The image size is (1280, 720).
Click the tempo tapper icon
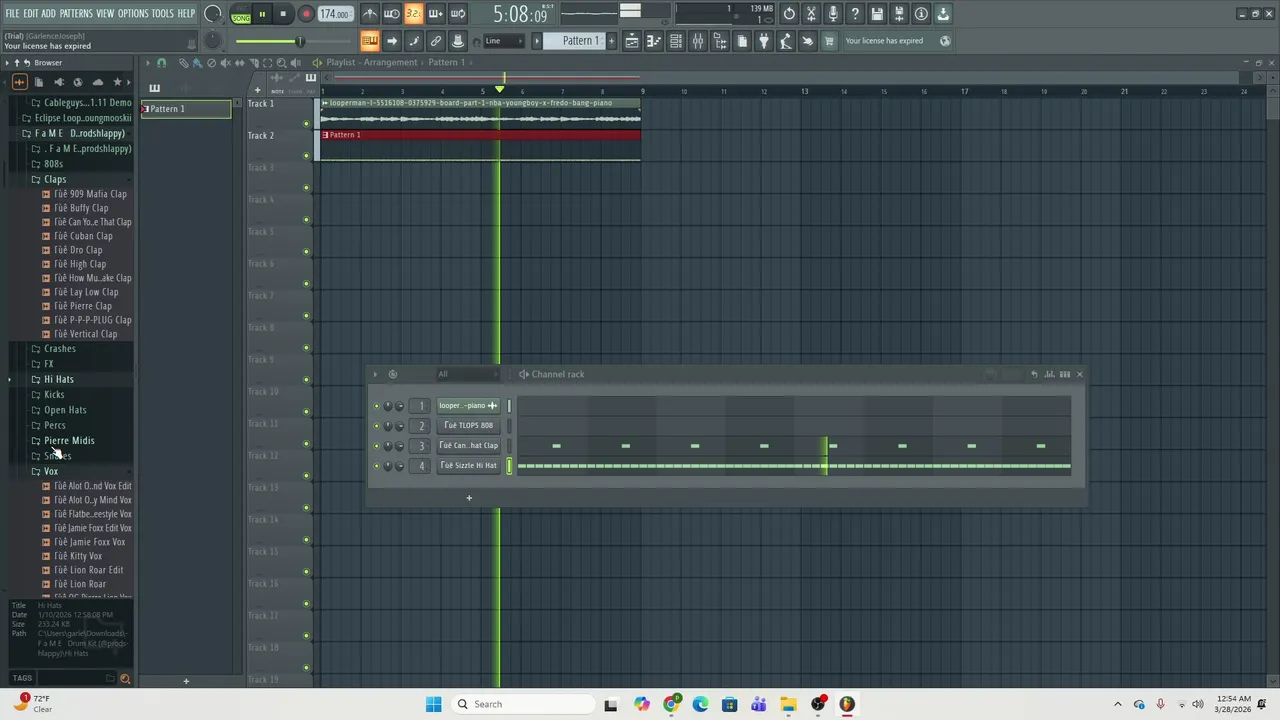[785, 41]
